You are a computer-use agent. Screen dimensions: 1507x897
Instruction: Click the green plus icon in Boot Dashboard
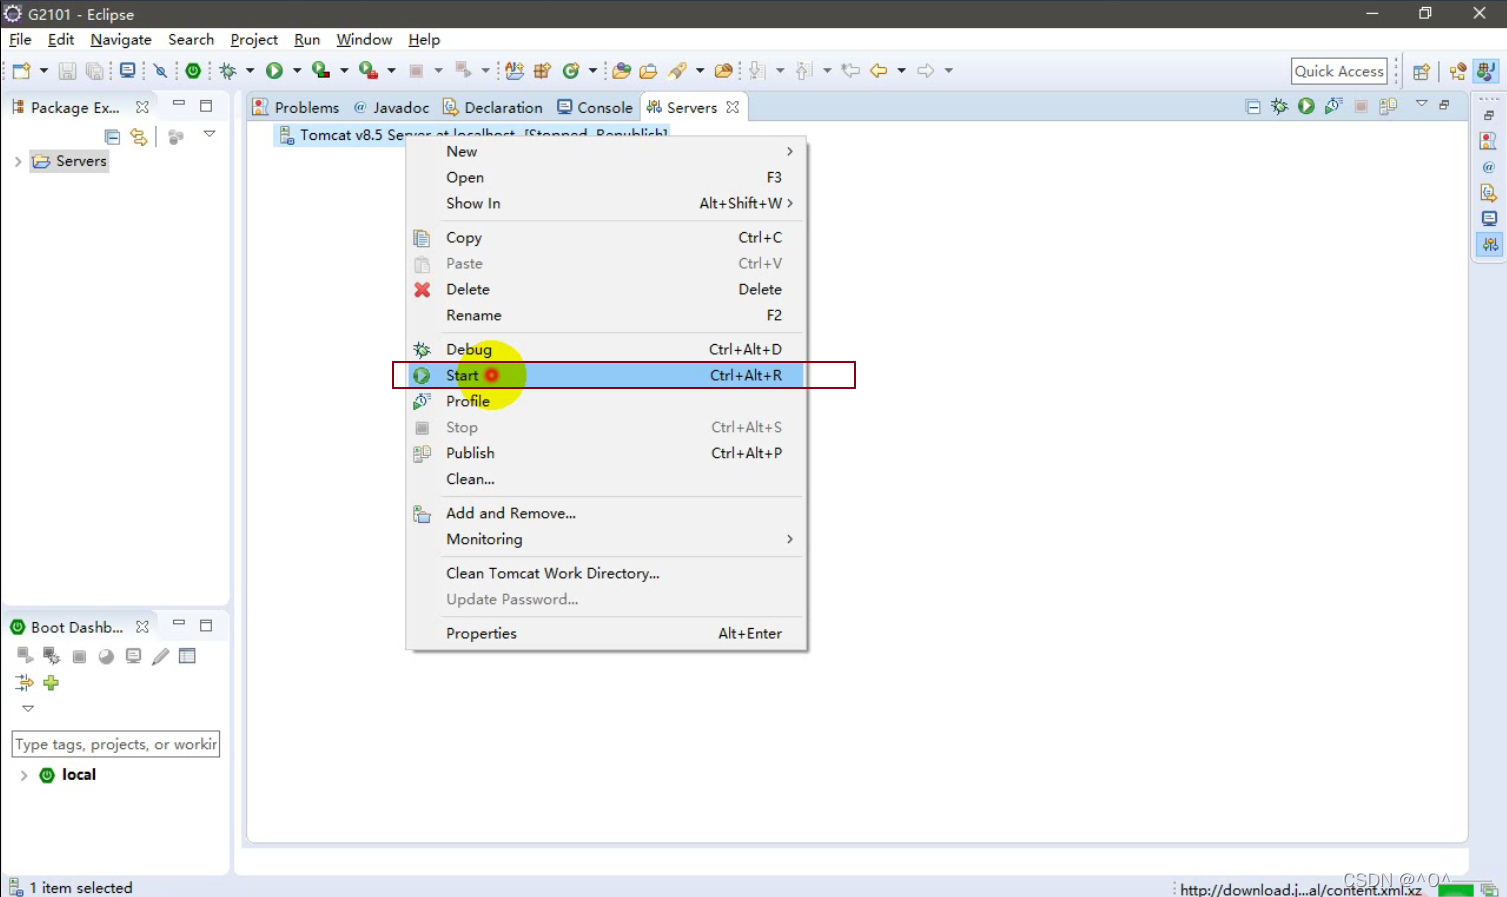(x=51, y=683)
